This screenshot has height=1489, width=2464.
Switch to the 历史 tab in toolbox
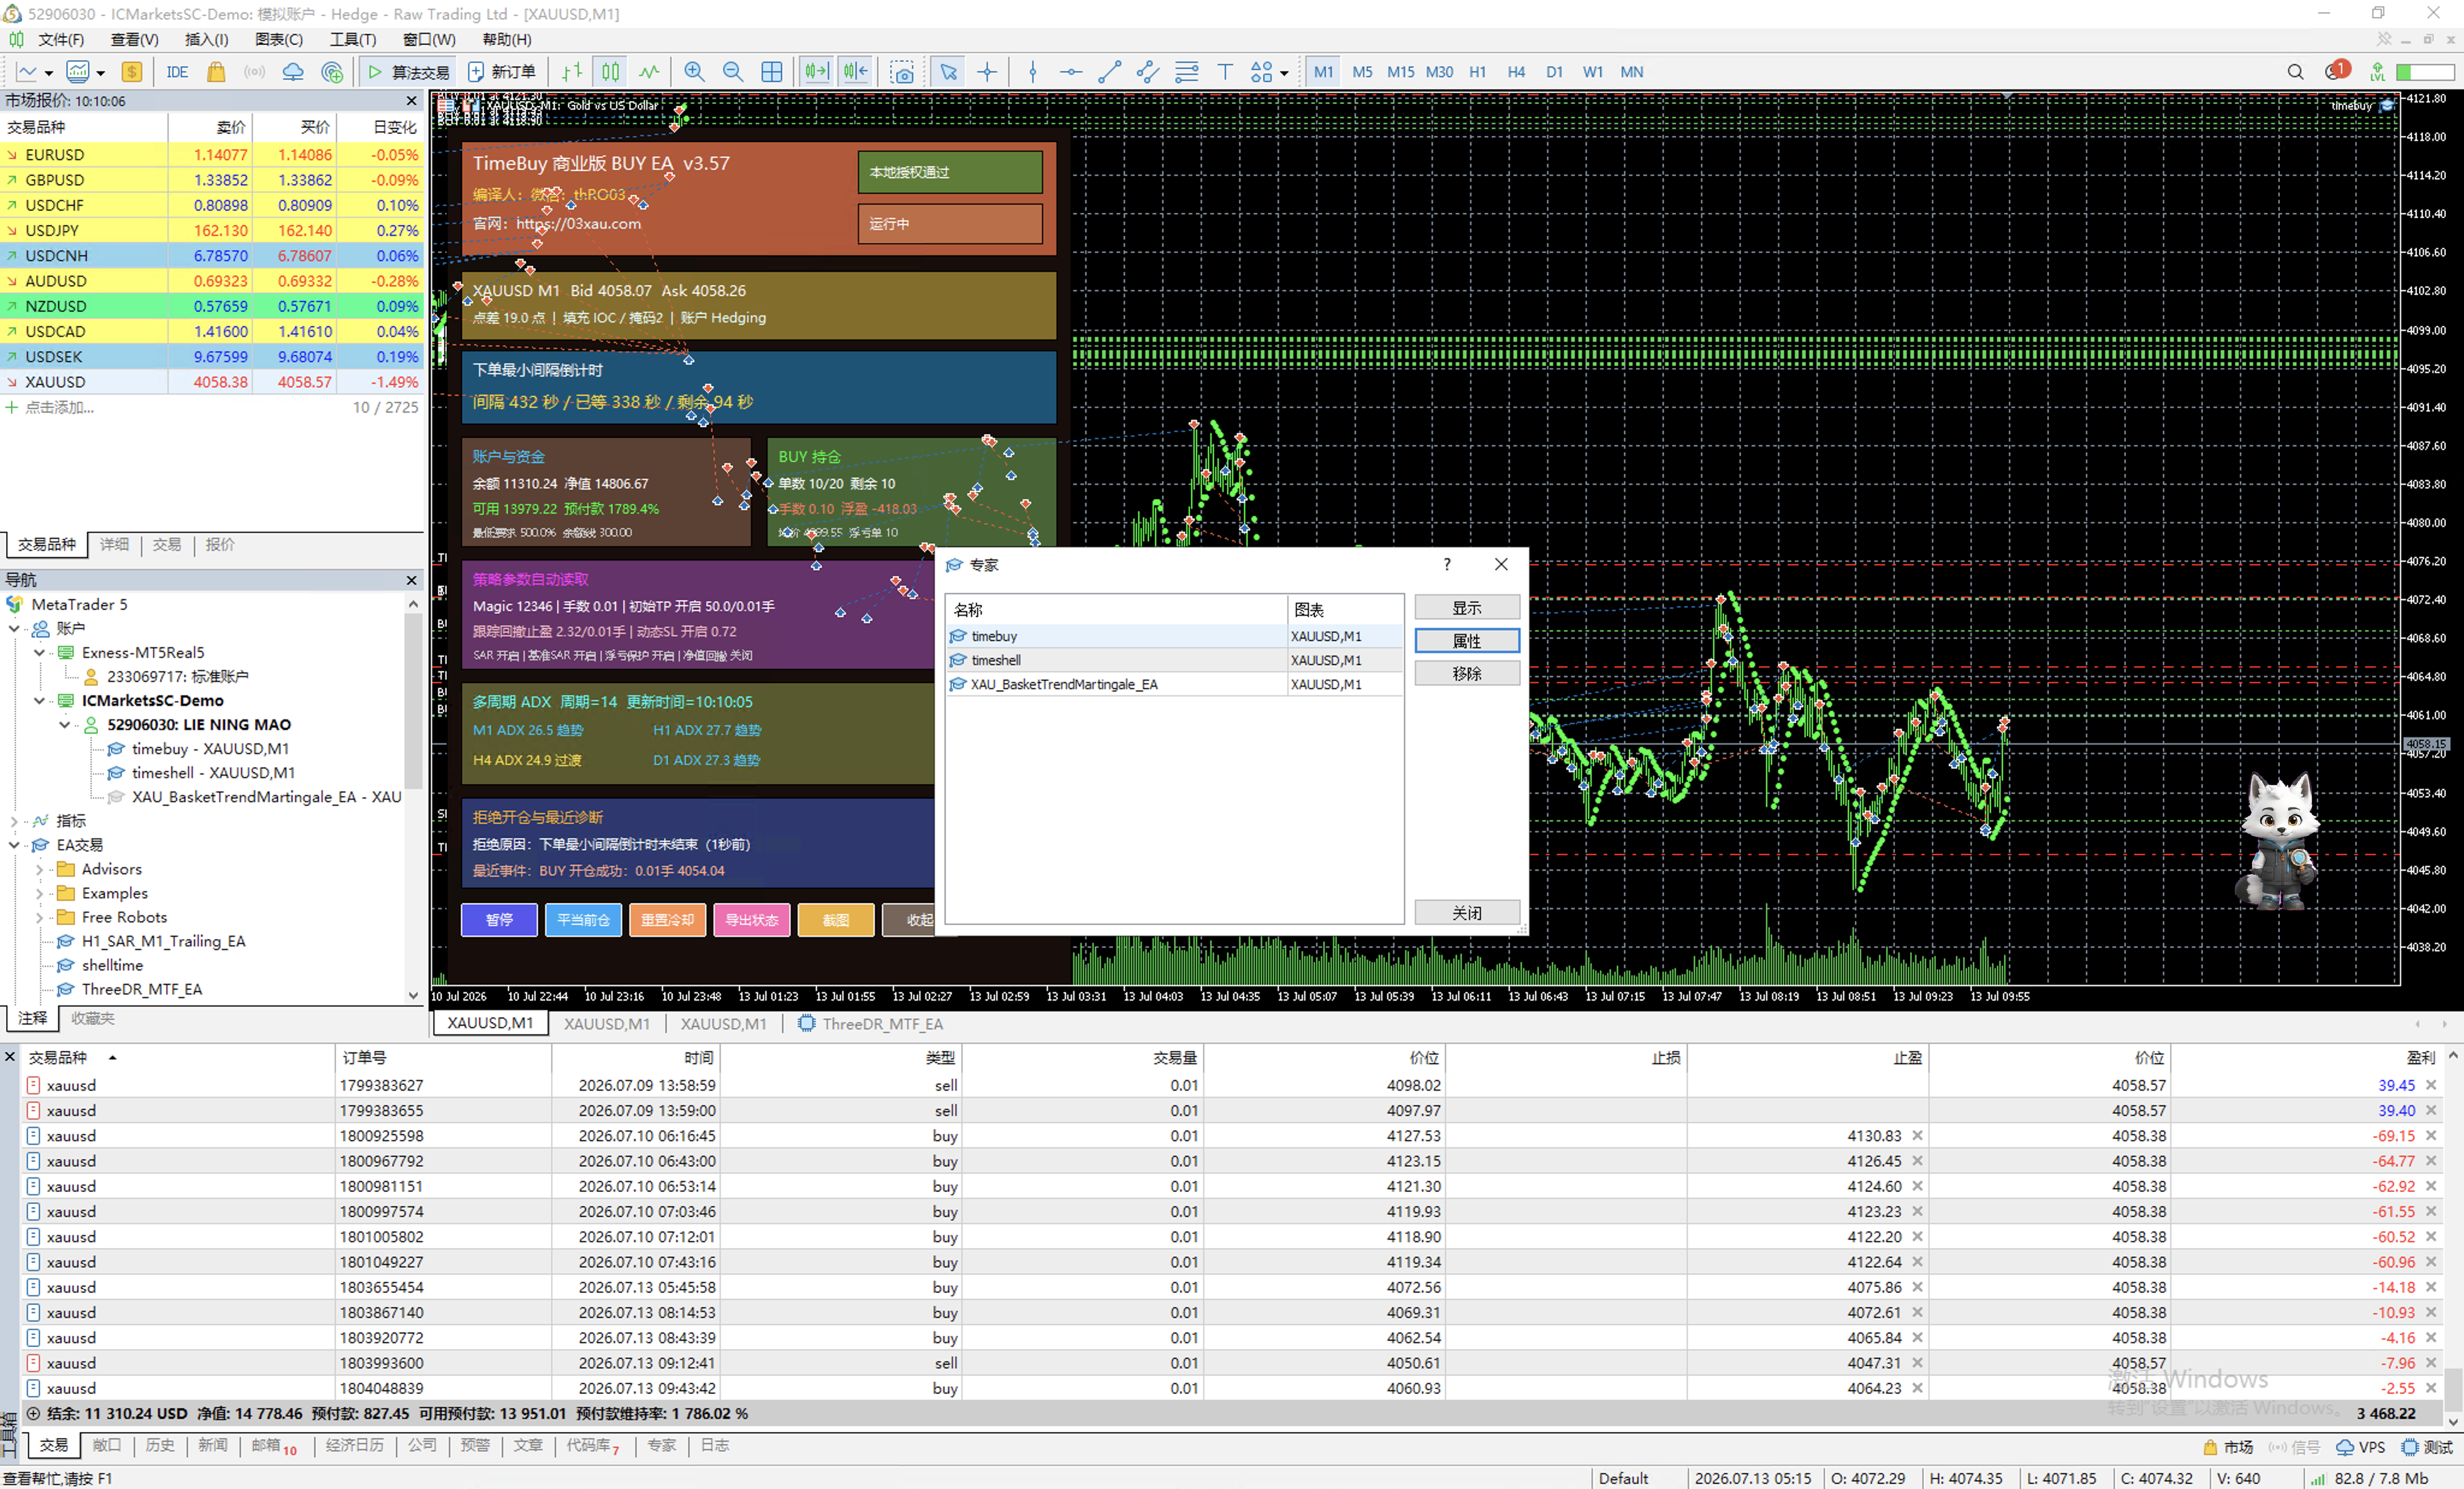click(x=160, y=1446)
